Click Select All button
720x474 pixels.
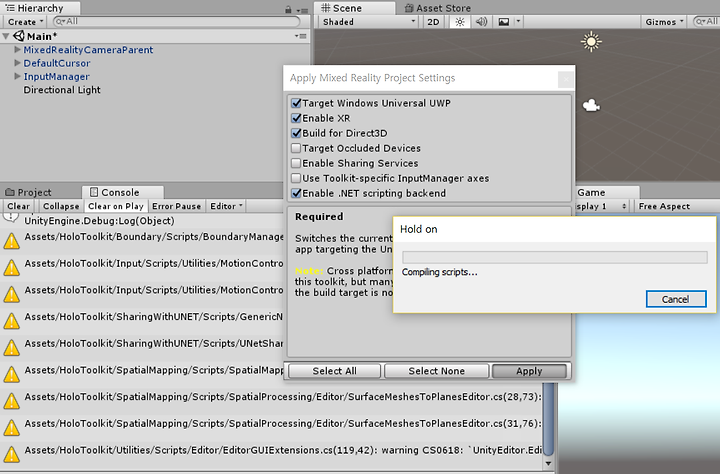(x=334, y=371)
